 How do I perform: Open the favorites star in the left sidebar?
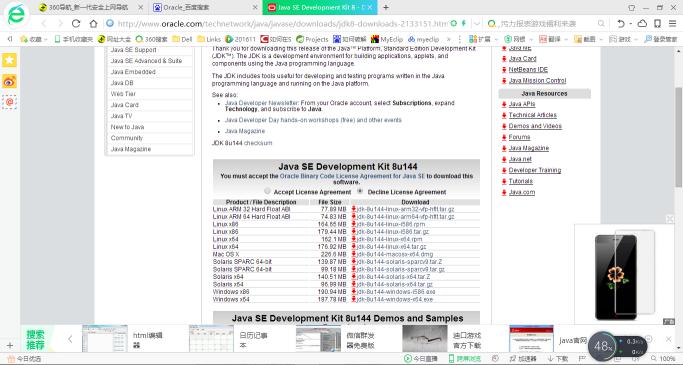[x=9, y=60]
